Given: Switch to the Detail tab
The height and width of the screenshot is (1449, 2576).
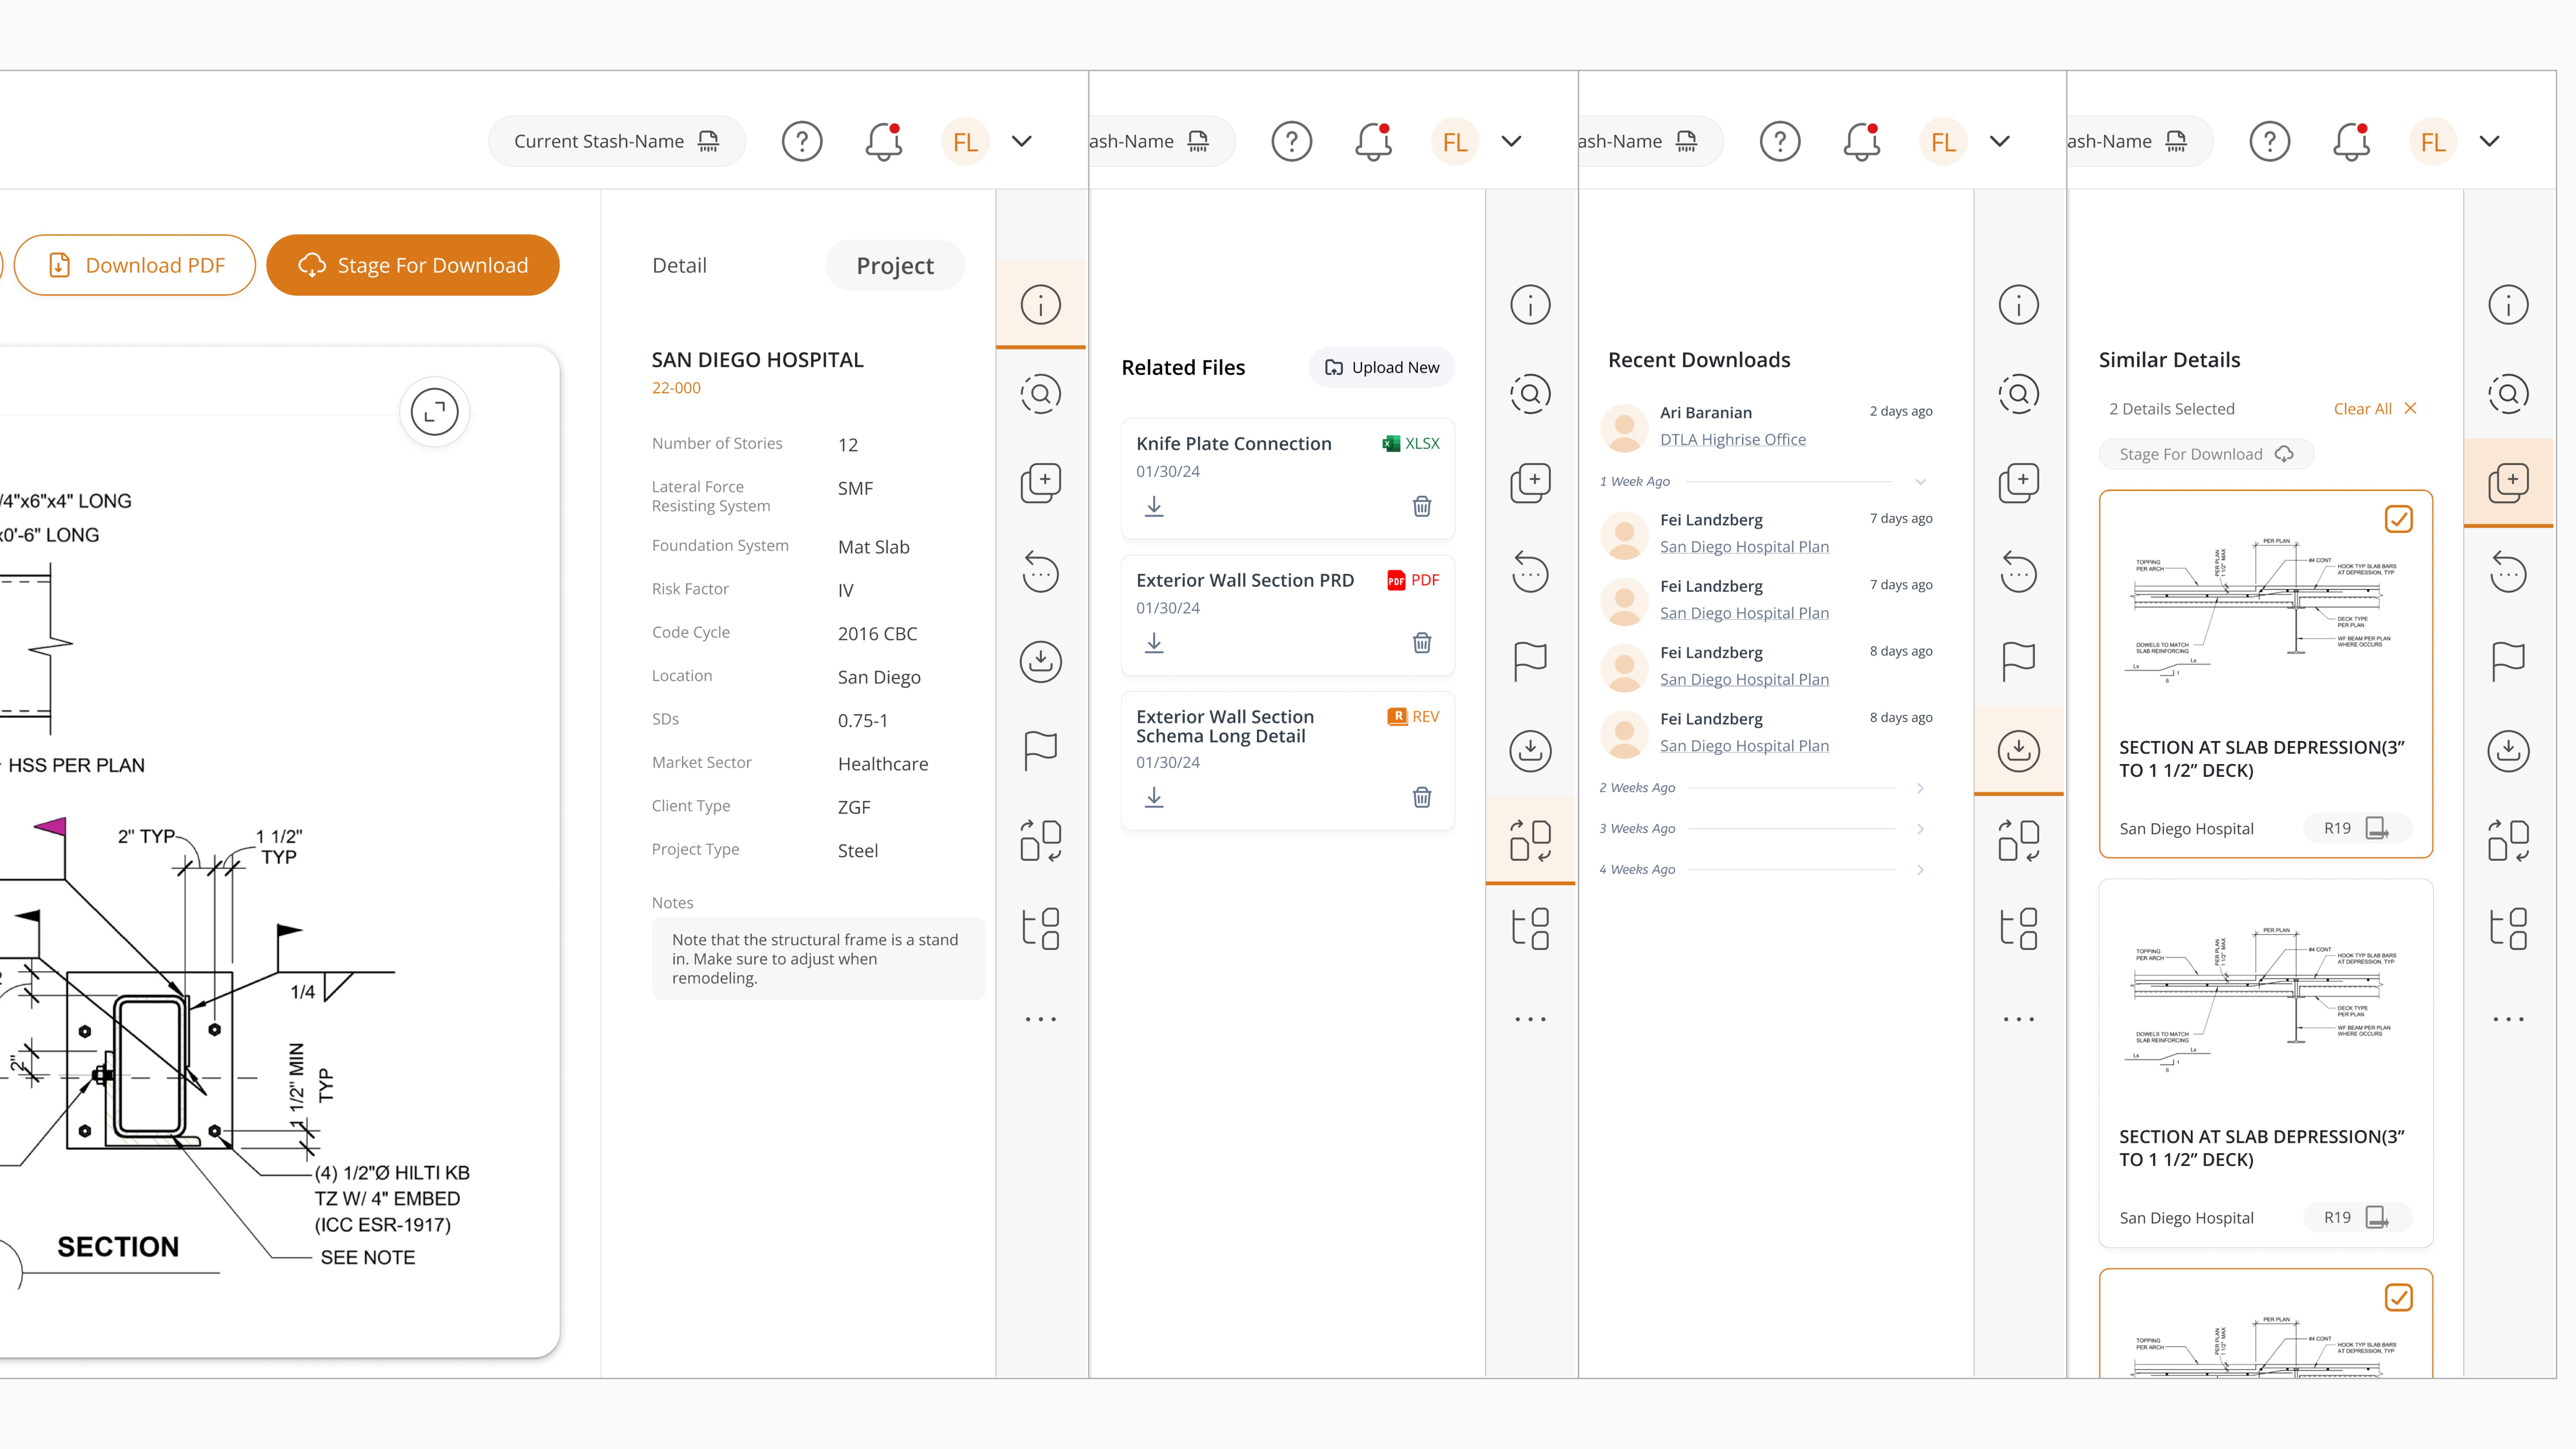Looking at the screenshot, I should (679, 265).
